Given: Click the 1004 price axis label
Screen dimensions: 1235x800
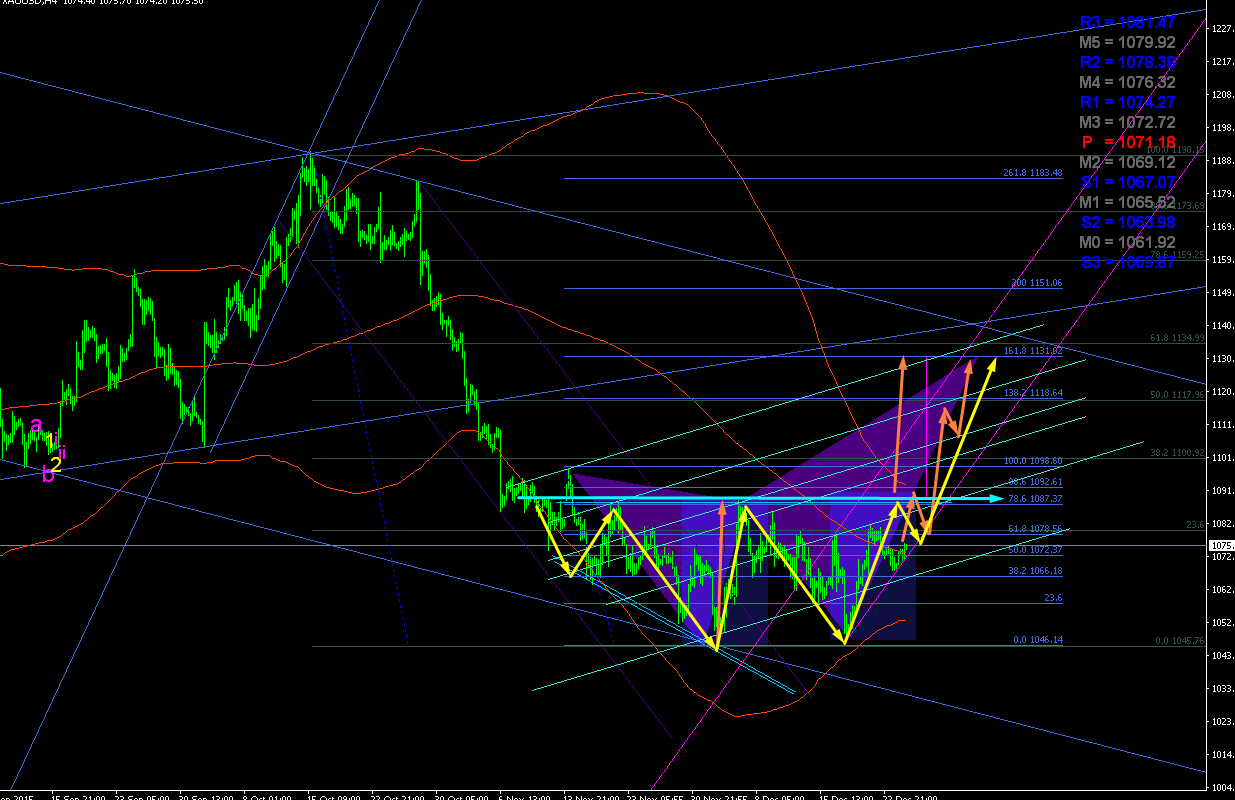Looking at the screenshot, I should tap(1221, 787).
